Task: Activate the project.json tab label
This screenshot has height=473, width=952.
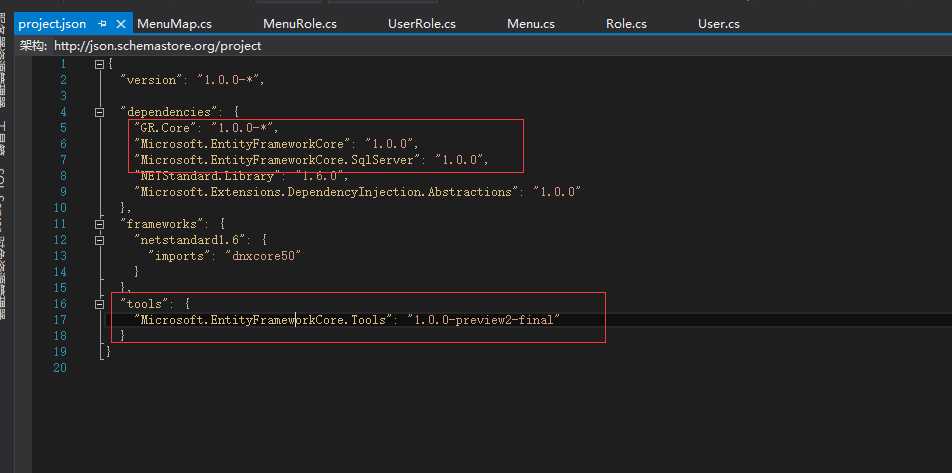Action: 52,24
